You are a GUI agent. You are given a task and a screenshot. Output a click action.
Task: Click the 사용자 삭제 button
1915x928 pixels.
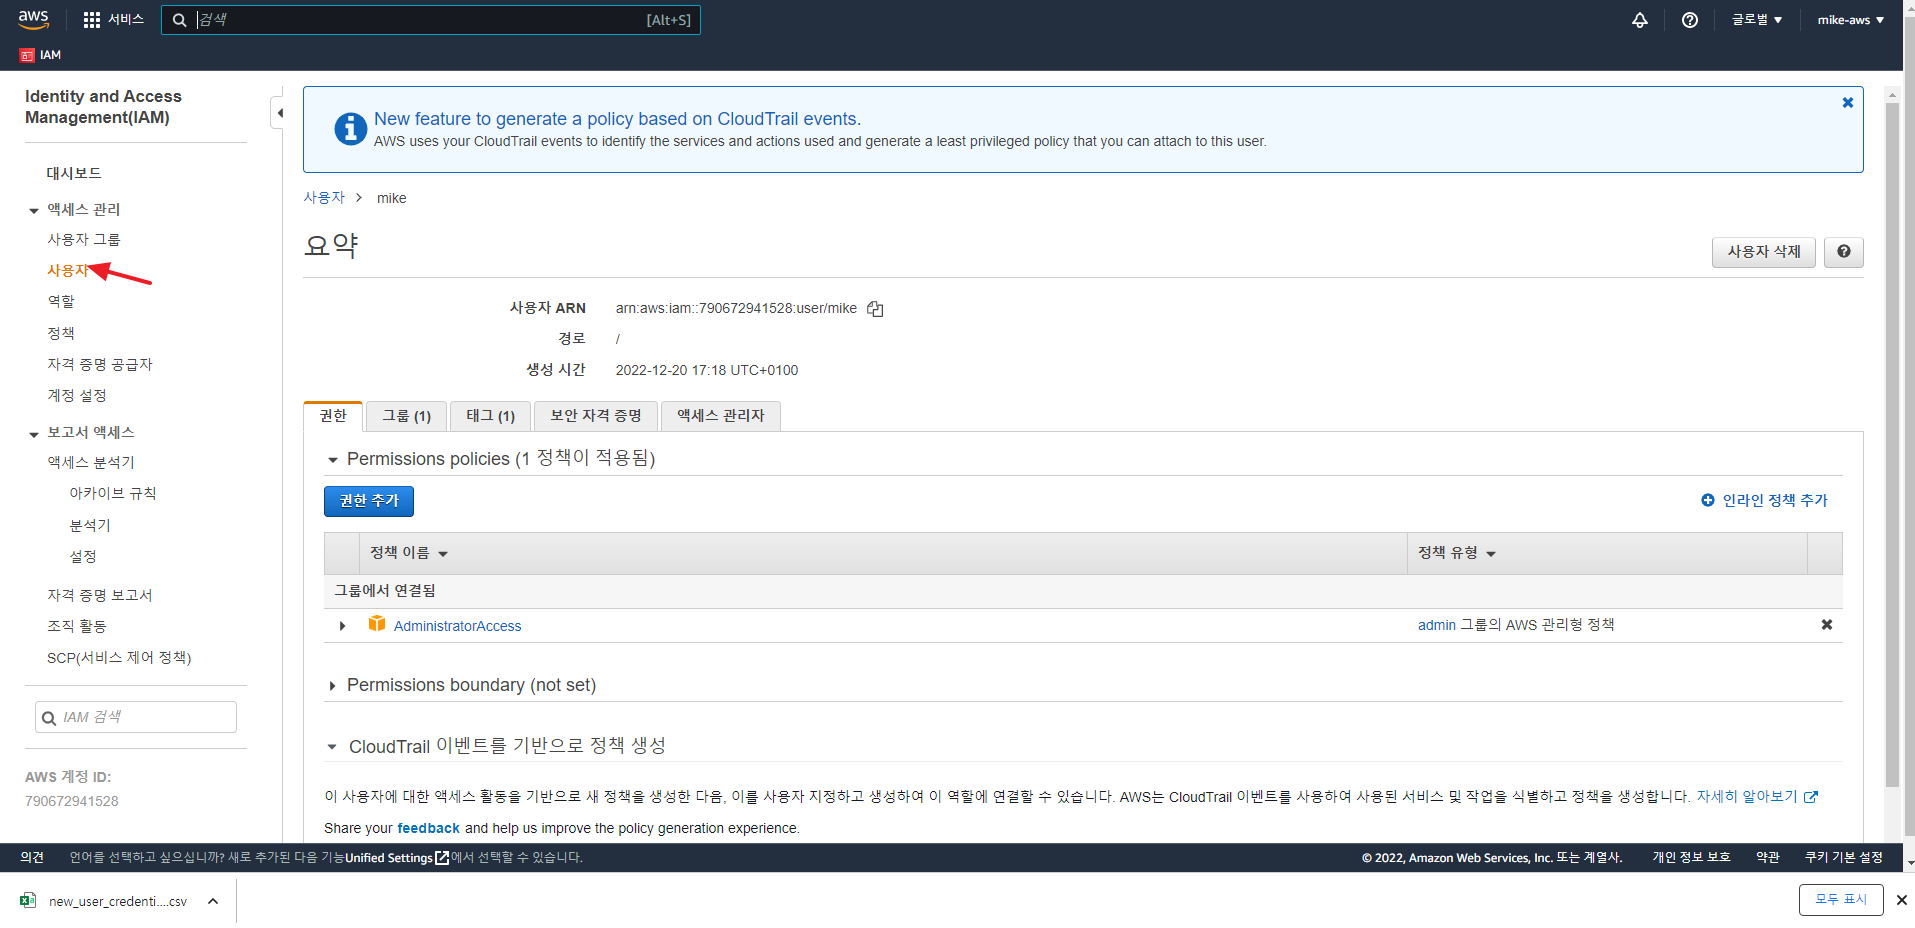click(1764, 252)
